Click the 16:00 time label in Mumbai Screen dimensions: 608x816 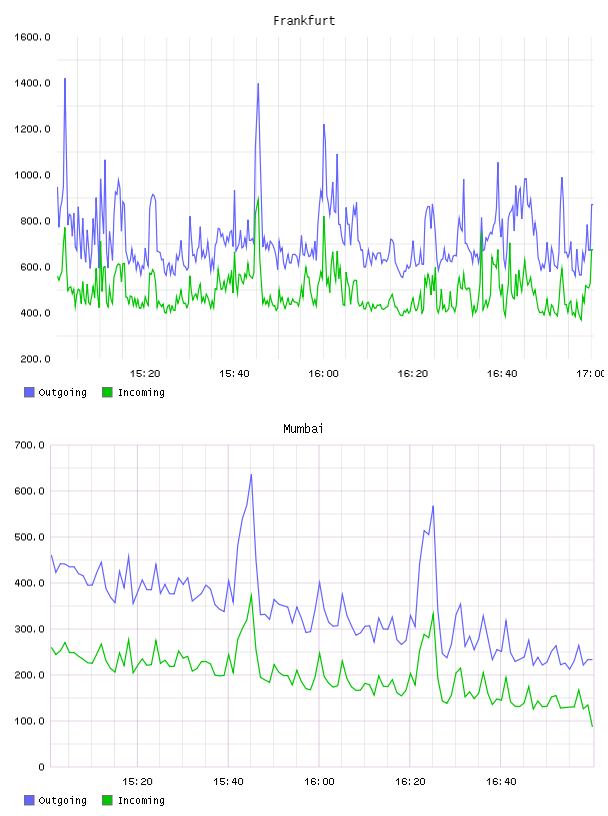coord(319,782)
